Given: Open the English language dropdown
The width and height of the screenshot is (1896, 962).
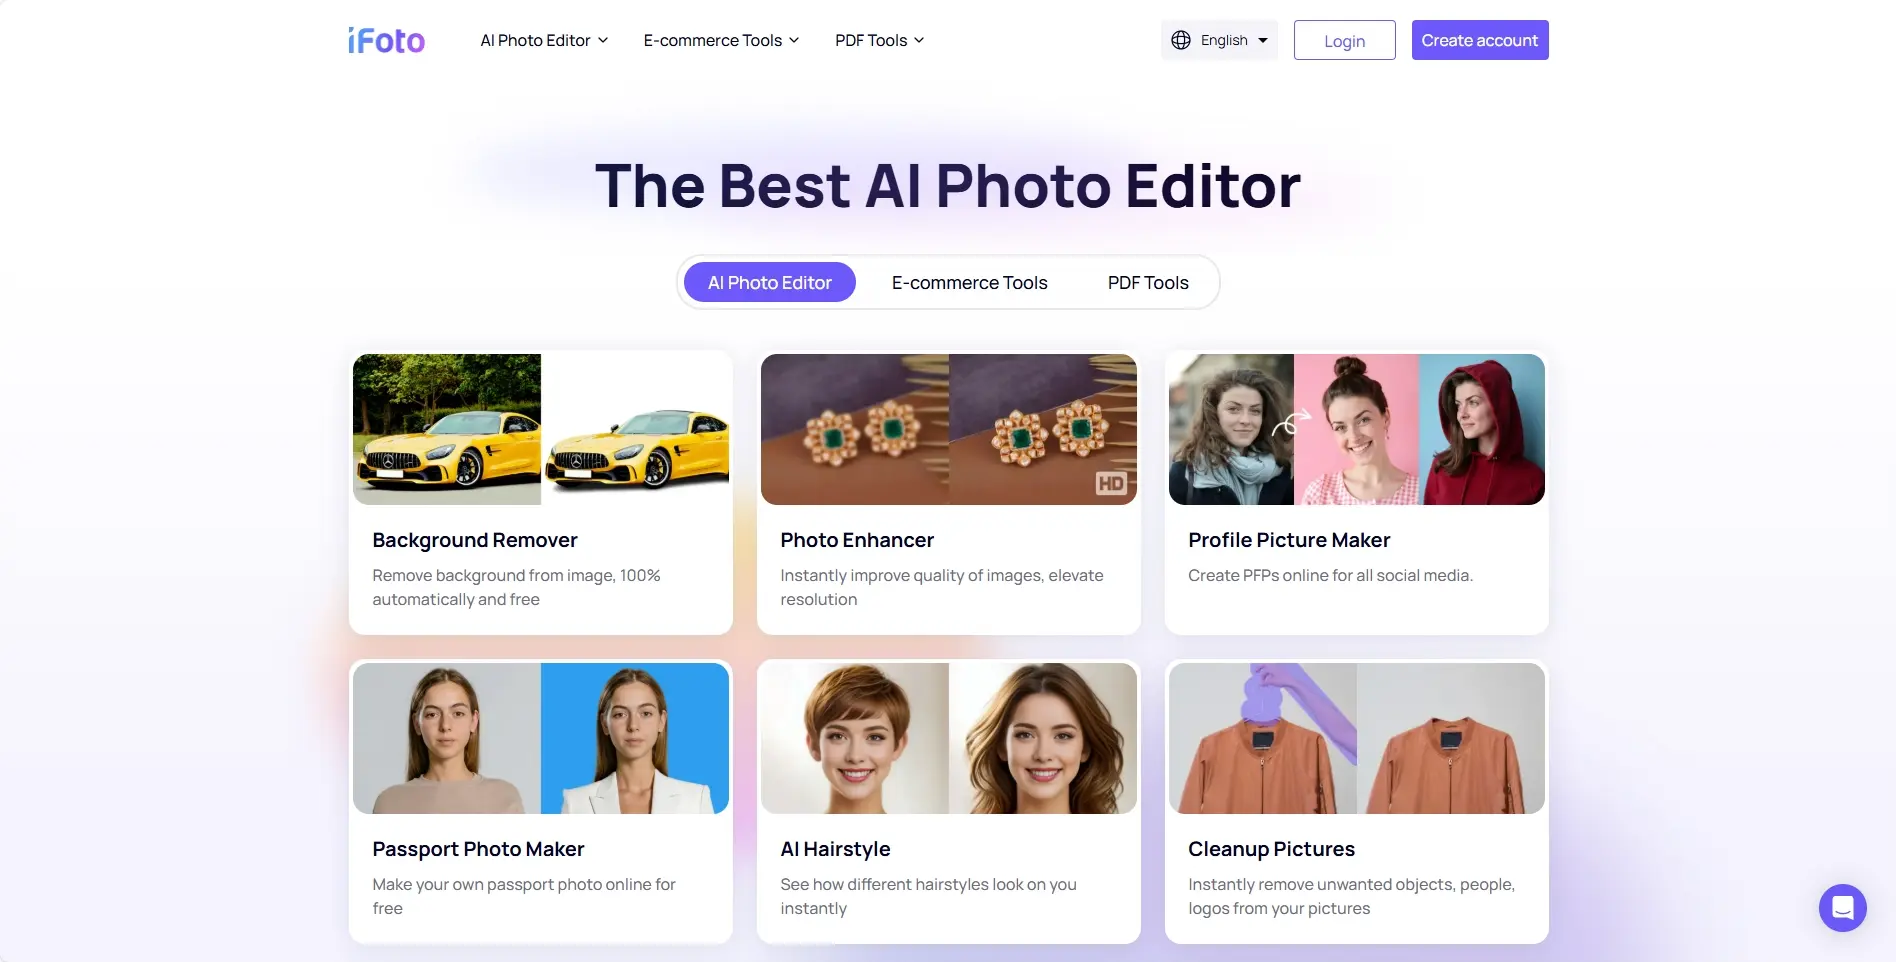Looking at the screenshot, I should point(1219,40).
